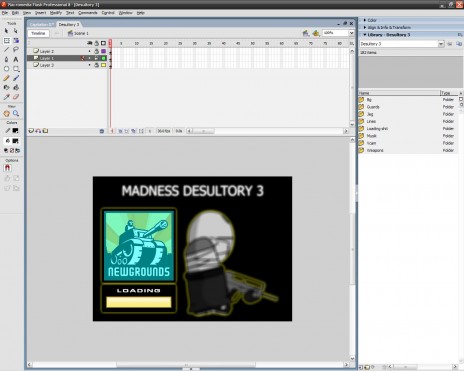The width and height of the screenshot is (464, 371).
Task: Click the Timeline toggle button
Action: 38,33
